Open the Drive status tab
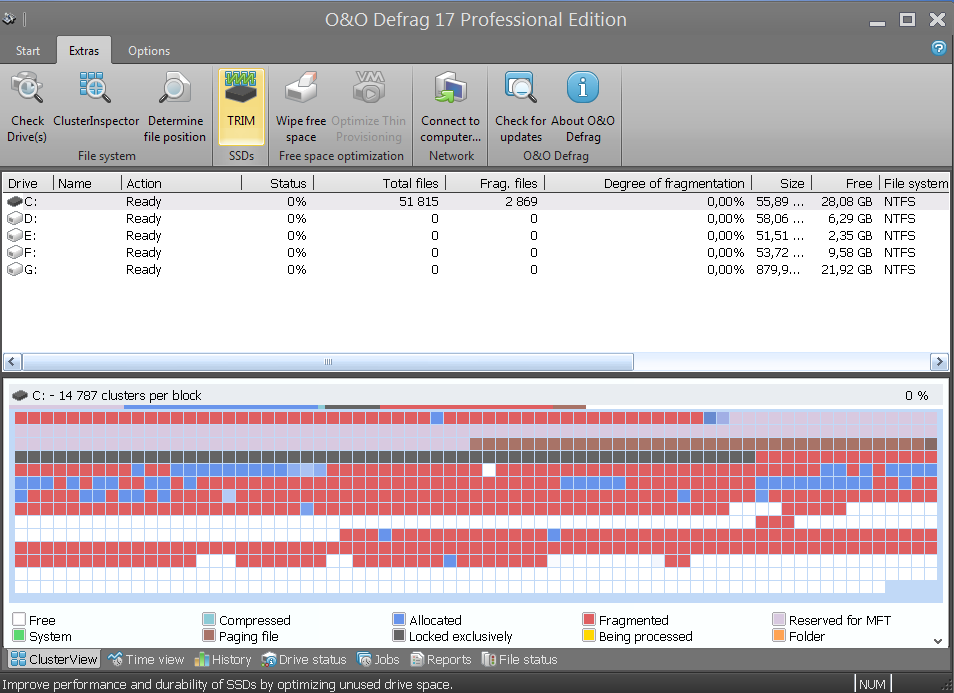 304,659
